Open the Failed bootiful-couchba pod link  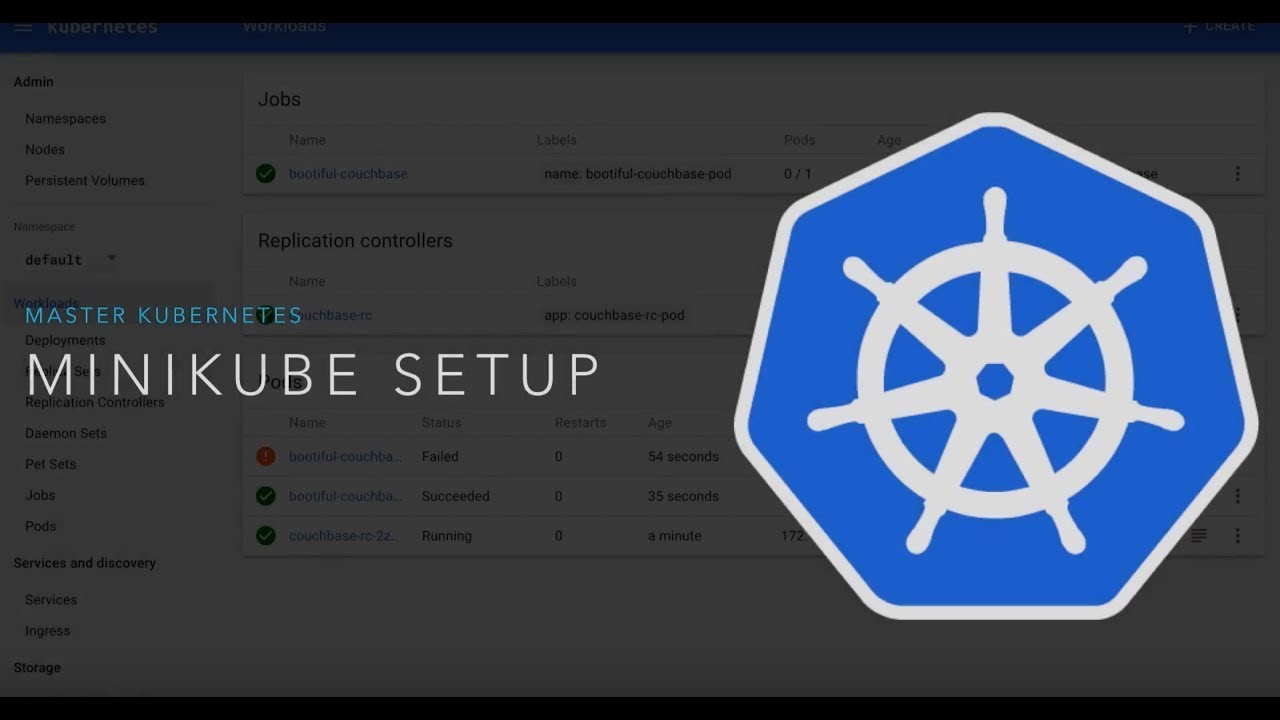346,456
